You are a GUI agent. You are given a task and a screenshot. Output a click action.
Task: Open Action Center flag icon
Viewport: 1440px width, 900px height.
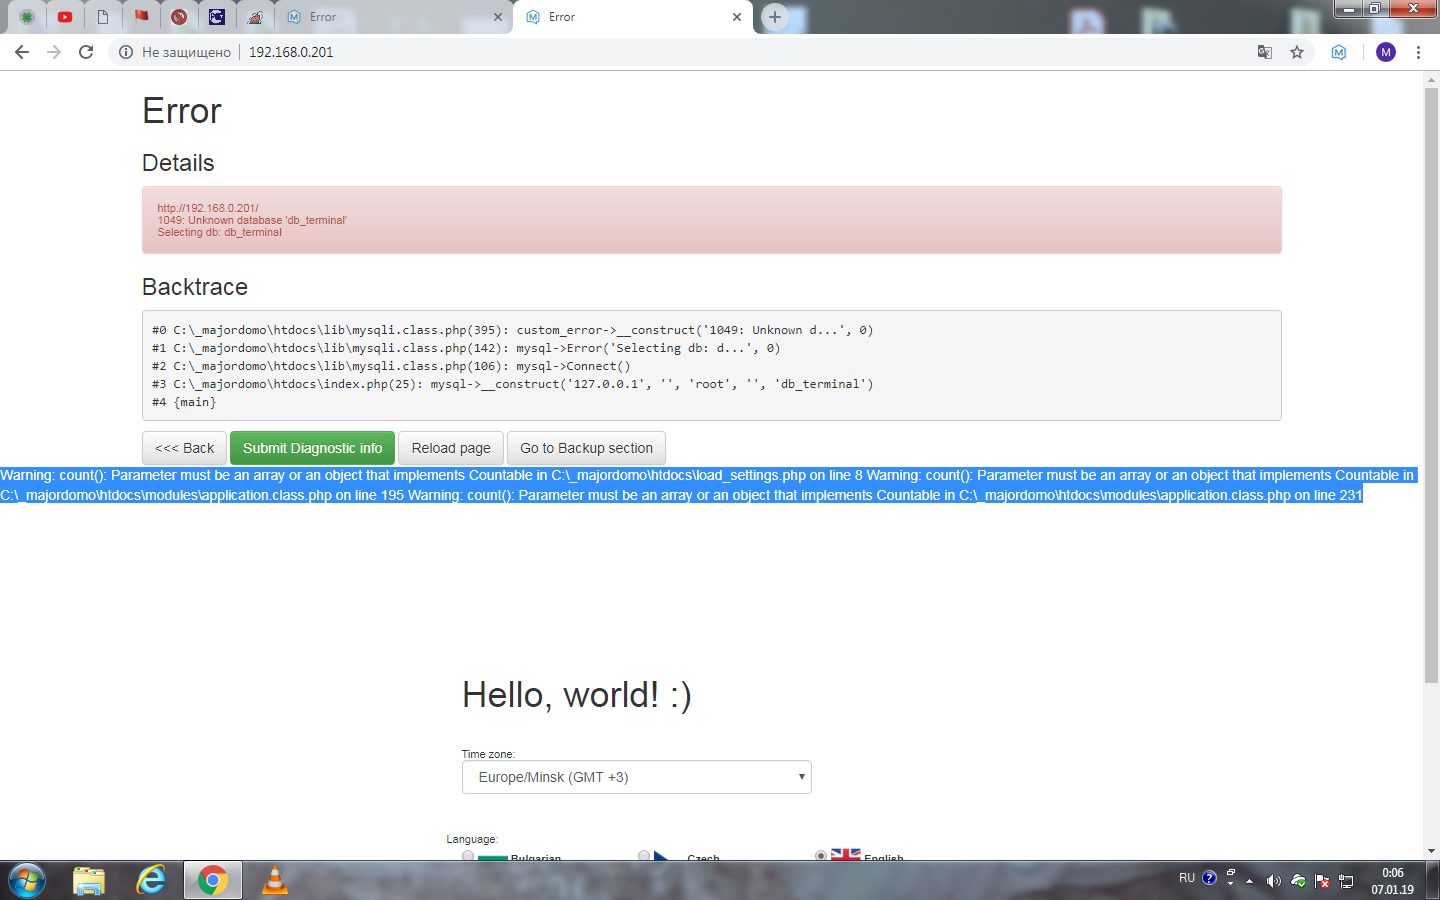[1322, 881]
